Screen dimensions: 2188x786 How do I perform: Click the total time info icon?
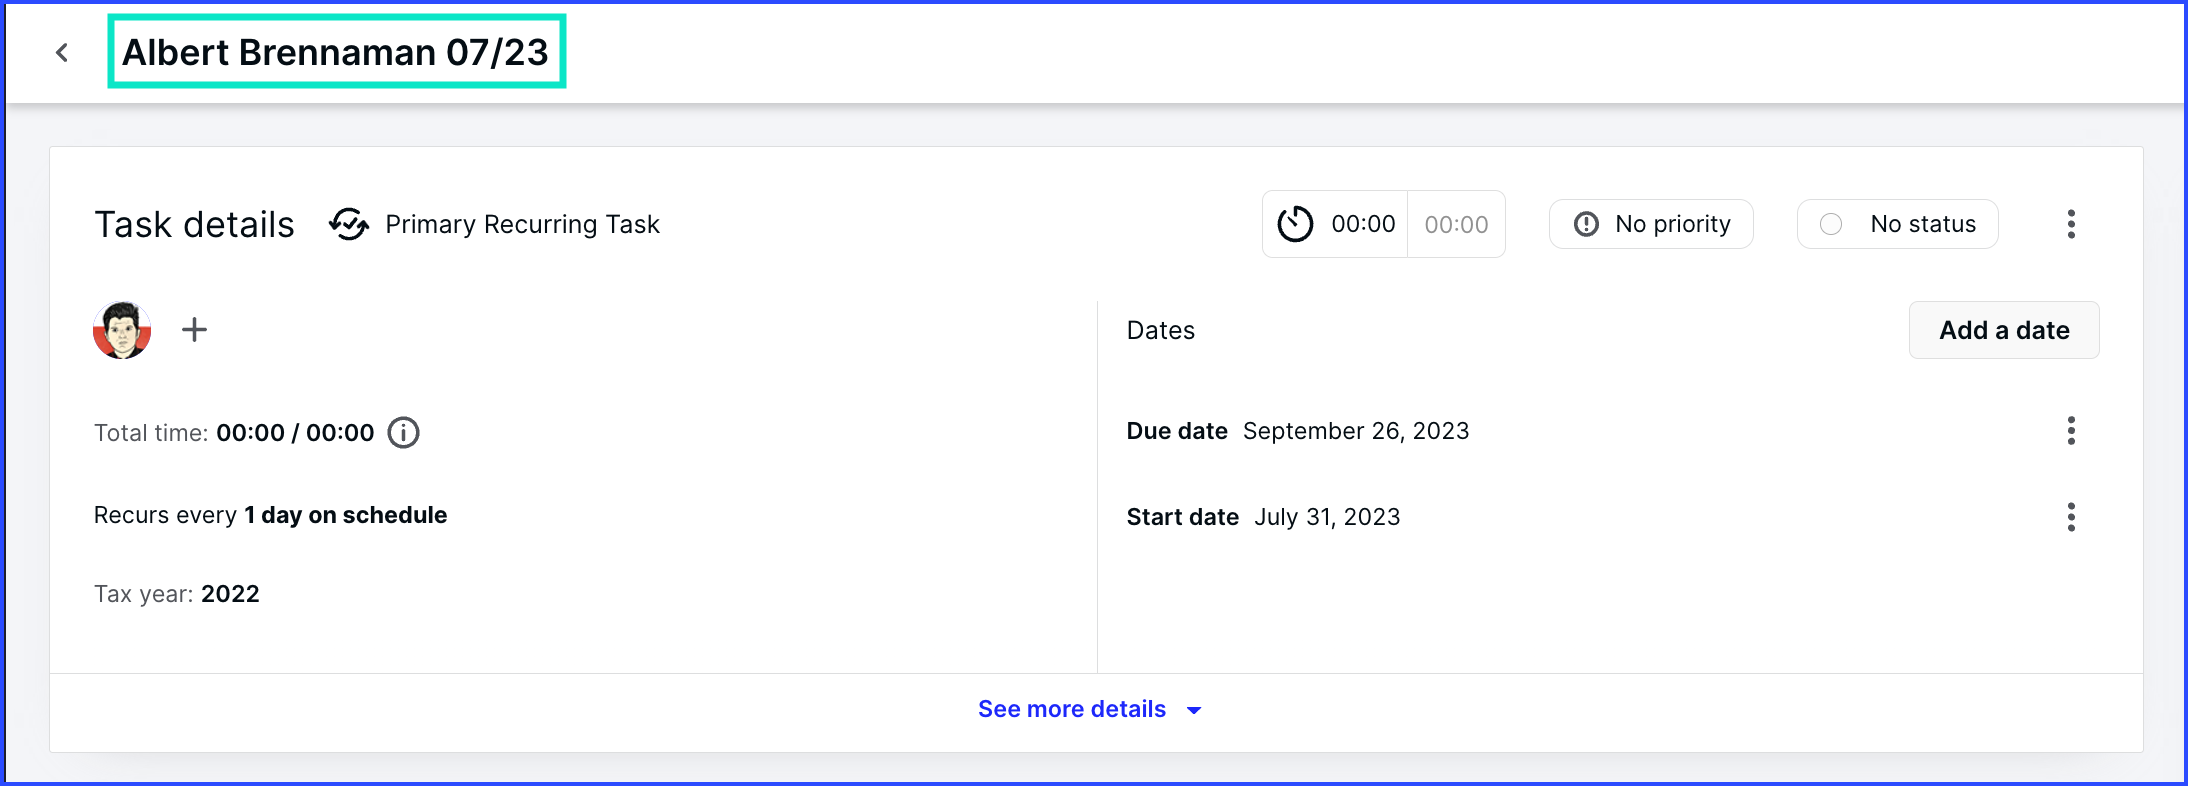tap(403, 433)
